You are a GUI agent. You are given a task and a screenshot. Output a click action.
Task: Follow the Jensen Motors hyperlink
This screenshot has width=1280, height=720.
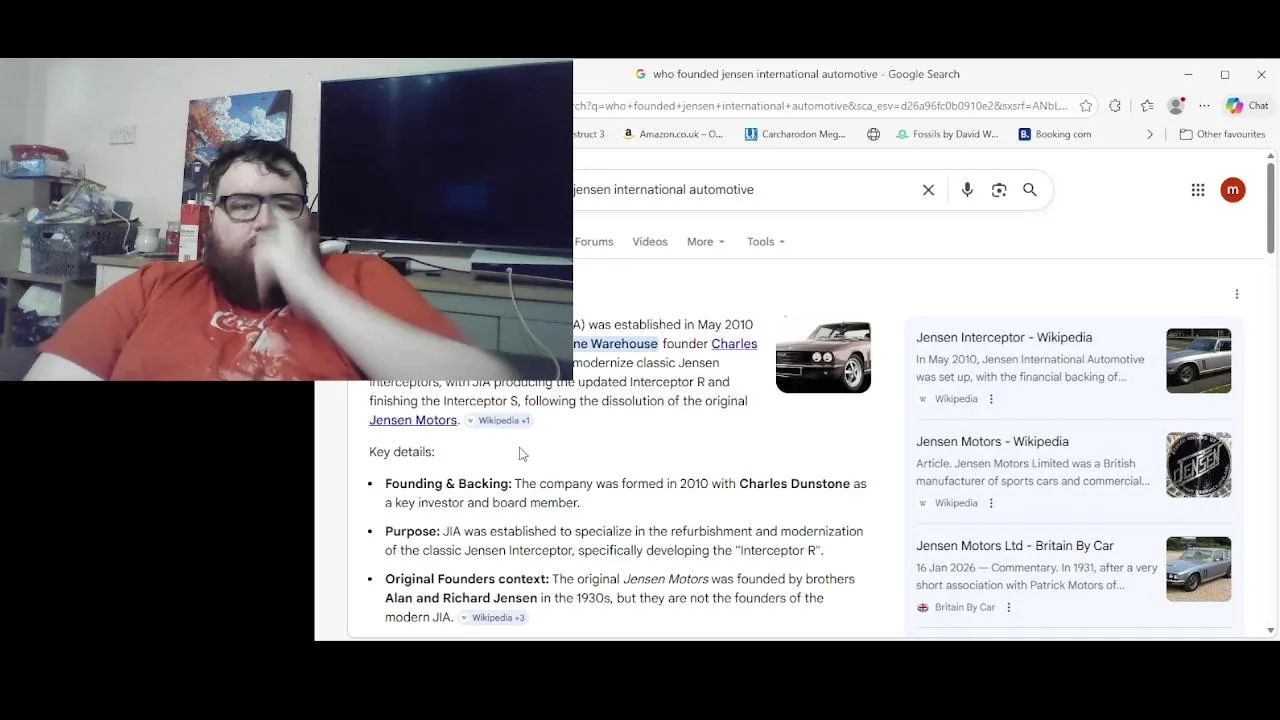pyautogui.click(x=413, y=420)
